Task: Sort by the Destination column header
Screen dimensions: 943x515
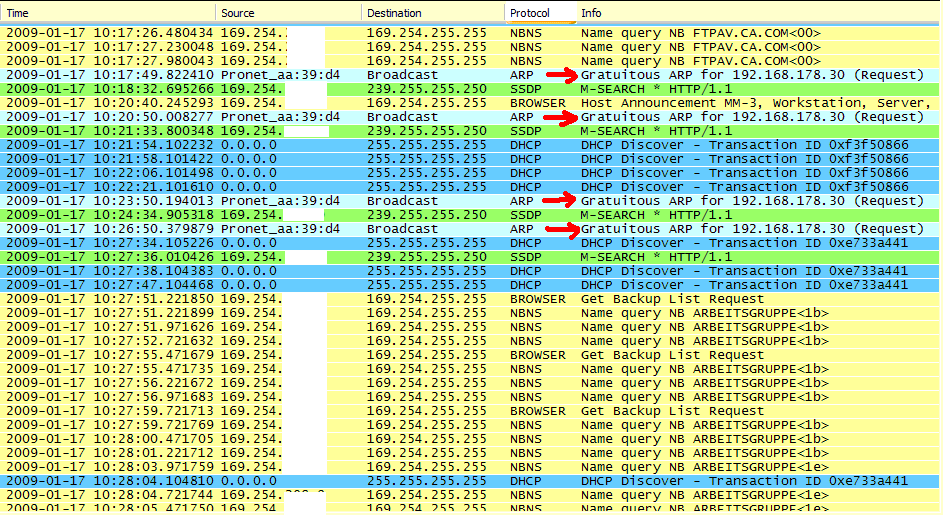Action: (433, 13)
